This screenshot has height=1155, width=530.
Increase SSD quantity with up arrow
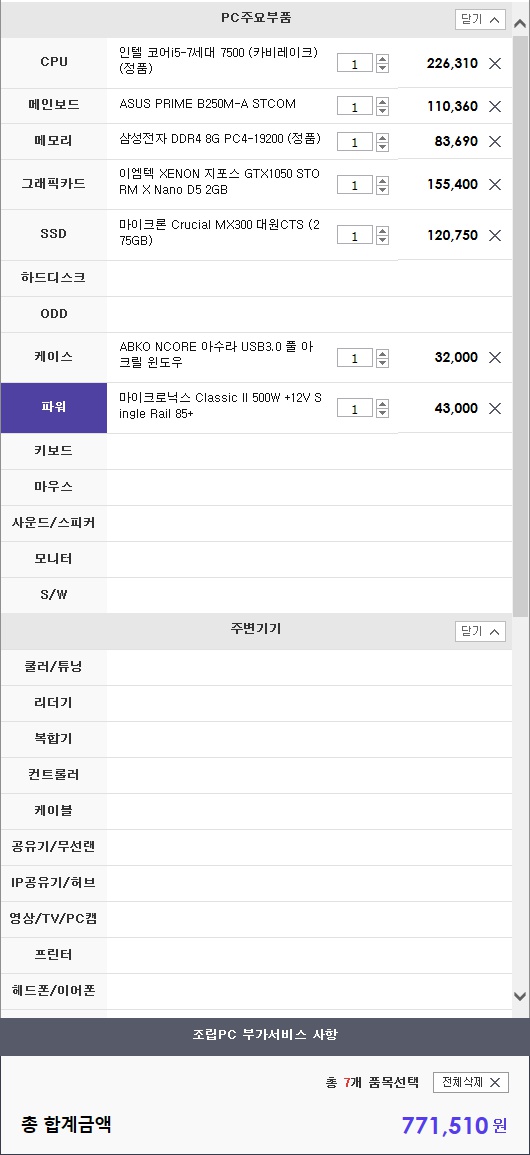(382, 231)
